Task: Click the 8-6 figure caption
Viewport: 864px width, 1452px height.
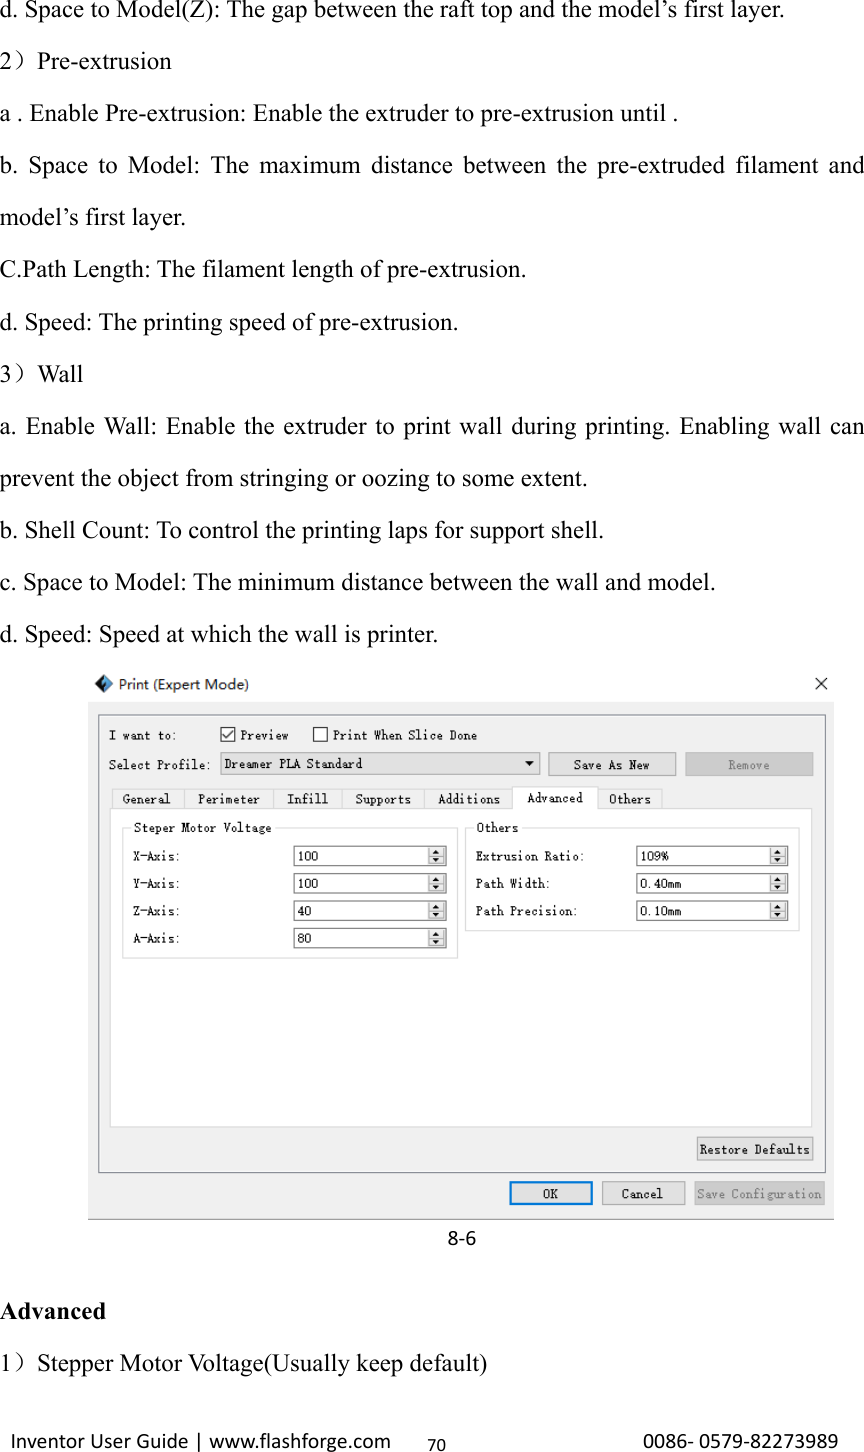Action: coord(461,1238)
